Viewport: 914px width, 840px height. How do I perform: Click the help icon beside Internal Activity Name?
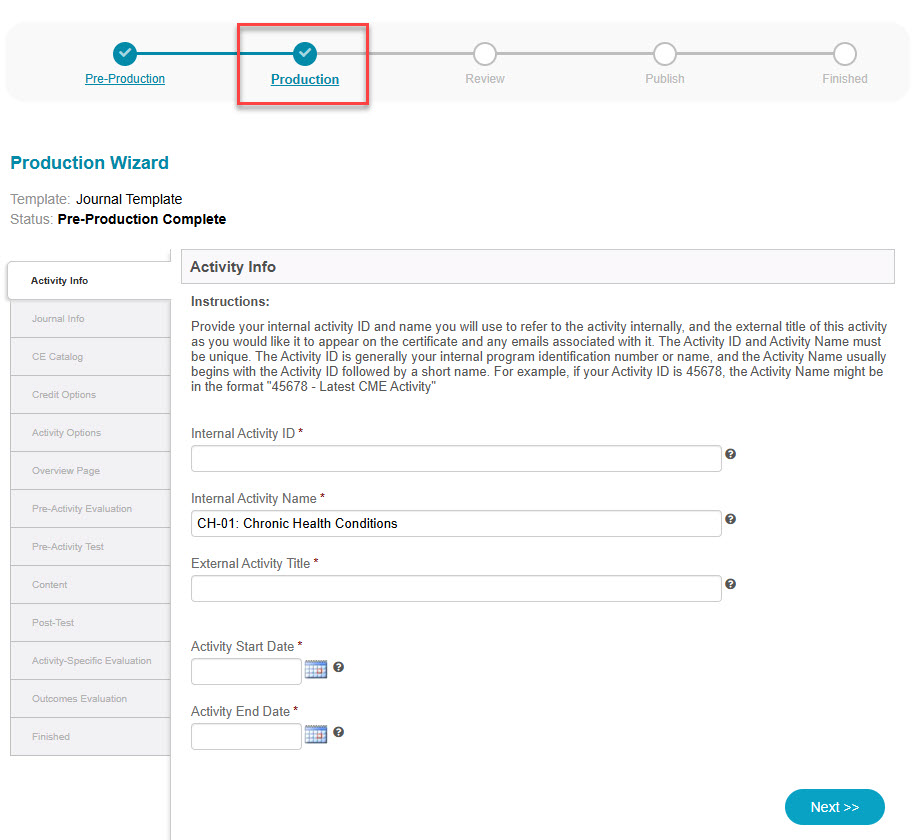(x=730, y=519)
